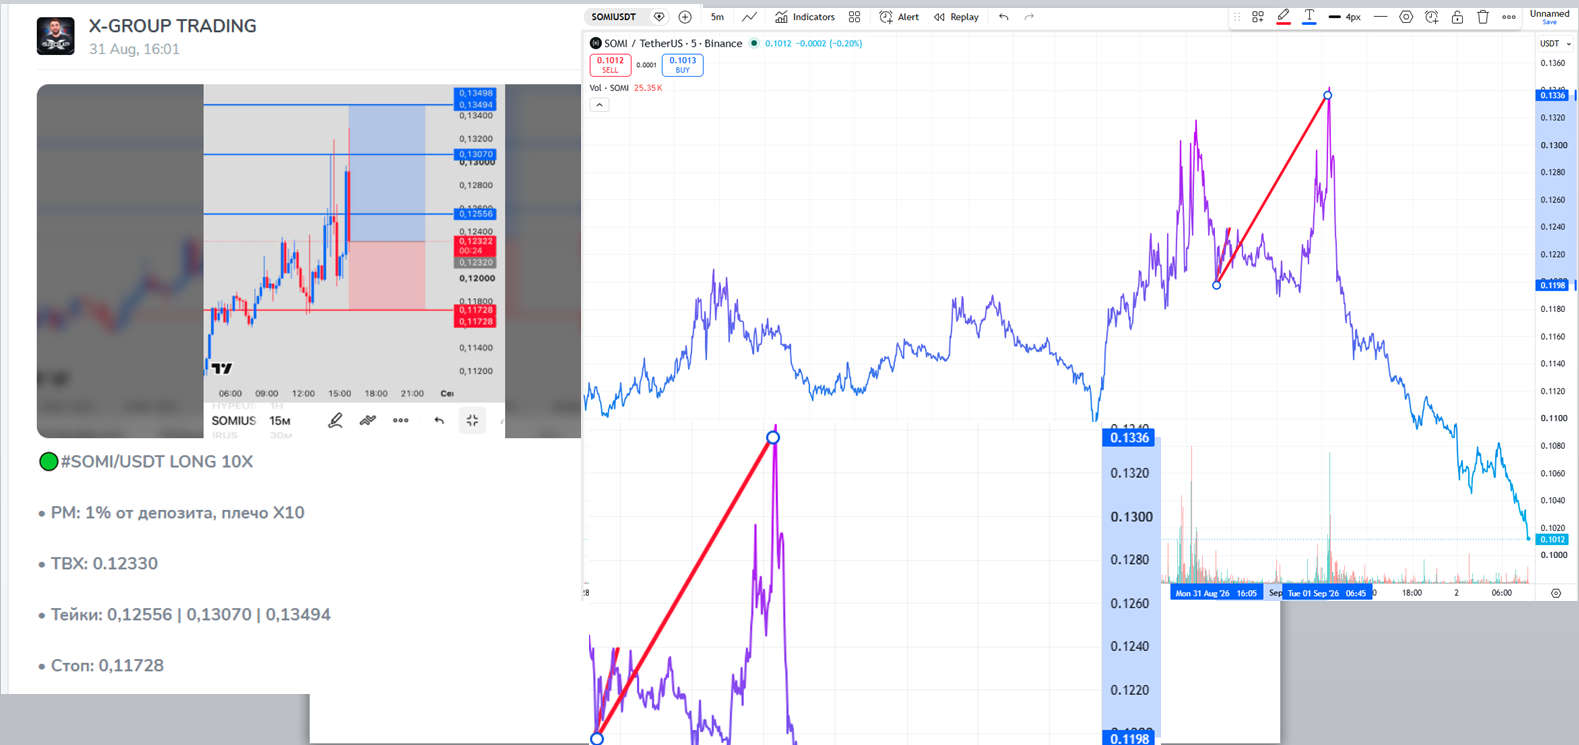Toggle lock on the selected drawing
This screenshot has height=745, width=1579.
[x=1457, y=17]
